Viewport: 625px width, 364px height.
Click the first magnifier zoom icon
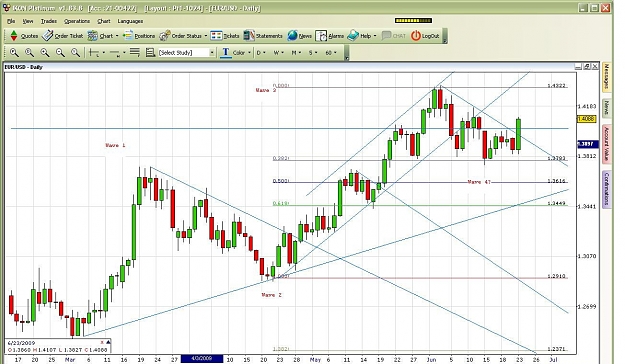(x=14, y=52)
